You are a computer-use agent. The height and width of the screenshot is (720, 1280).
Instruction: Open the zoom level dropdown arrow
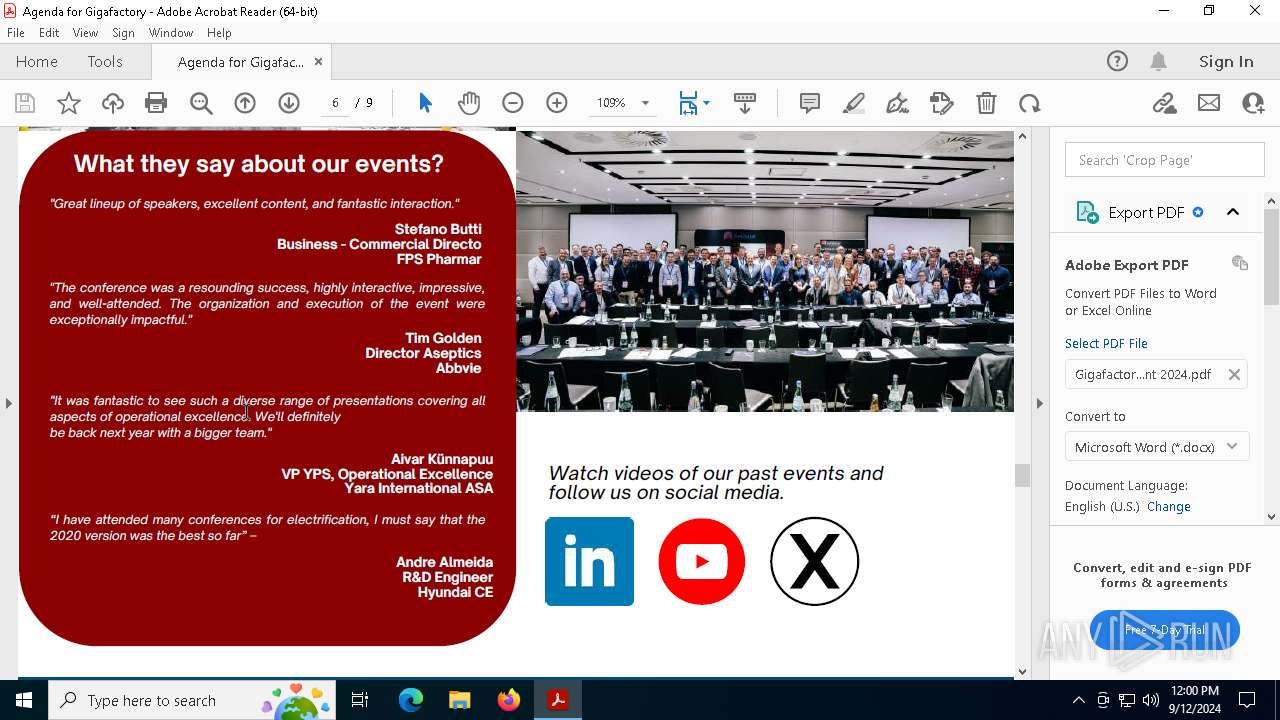(x=645, y=103)
